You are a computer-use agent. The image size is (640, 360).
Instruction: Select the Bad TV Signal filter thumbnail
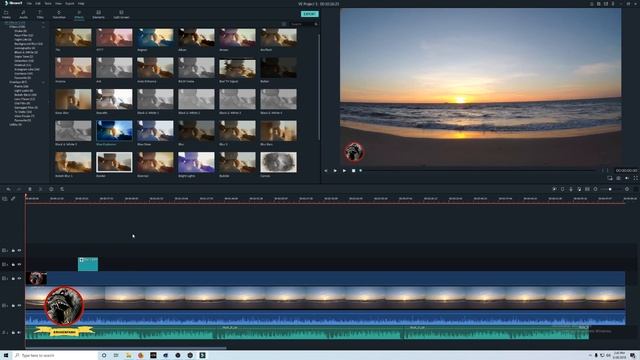[x=237, y=68]
